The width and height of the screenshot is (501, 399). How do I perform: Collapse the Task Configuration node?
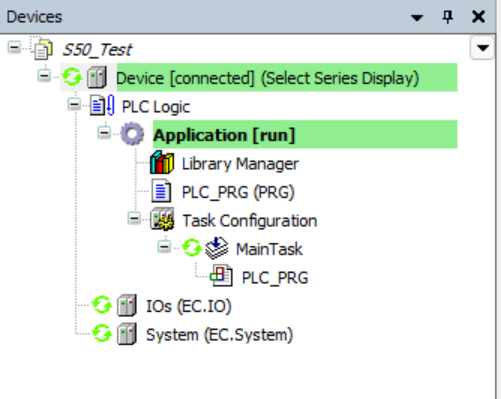click(134, 218)
